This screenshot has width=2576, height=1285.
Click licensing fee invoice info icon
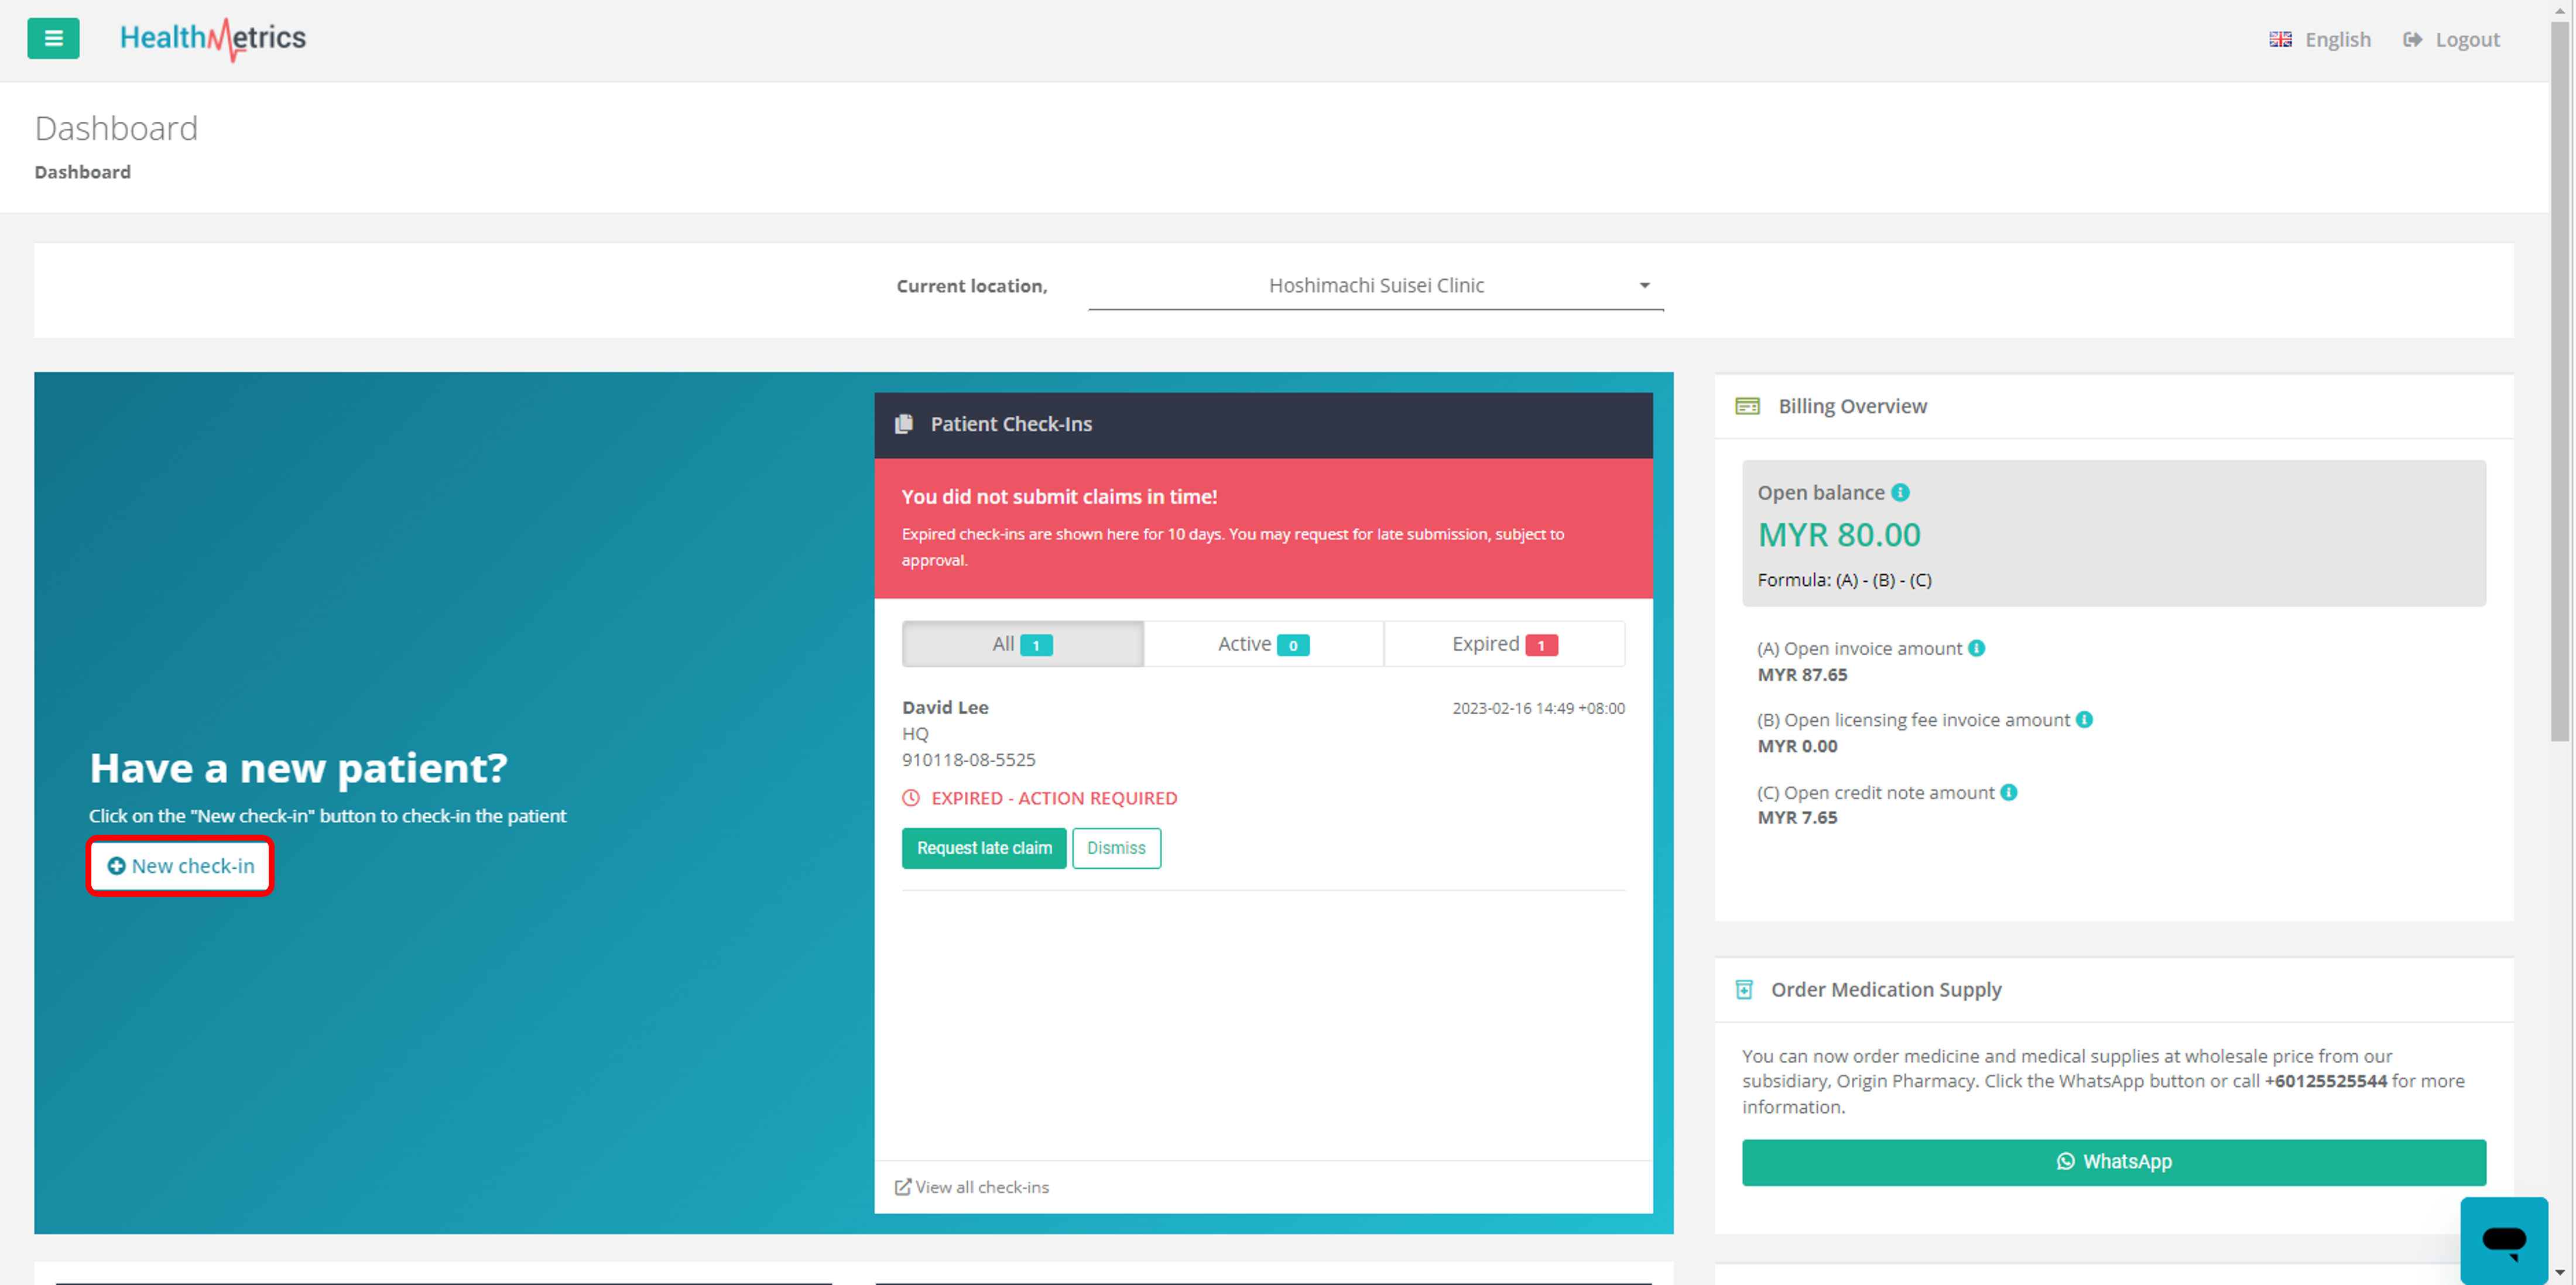(x=2084, y=719)
